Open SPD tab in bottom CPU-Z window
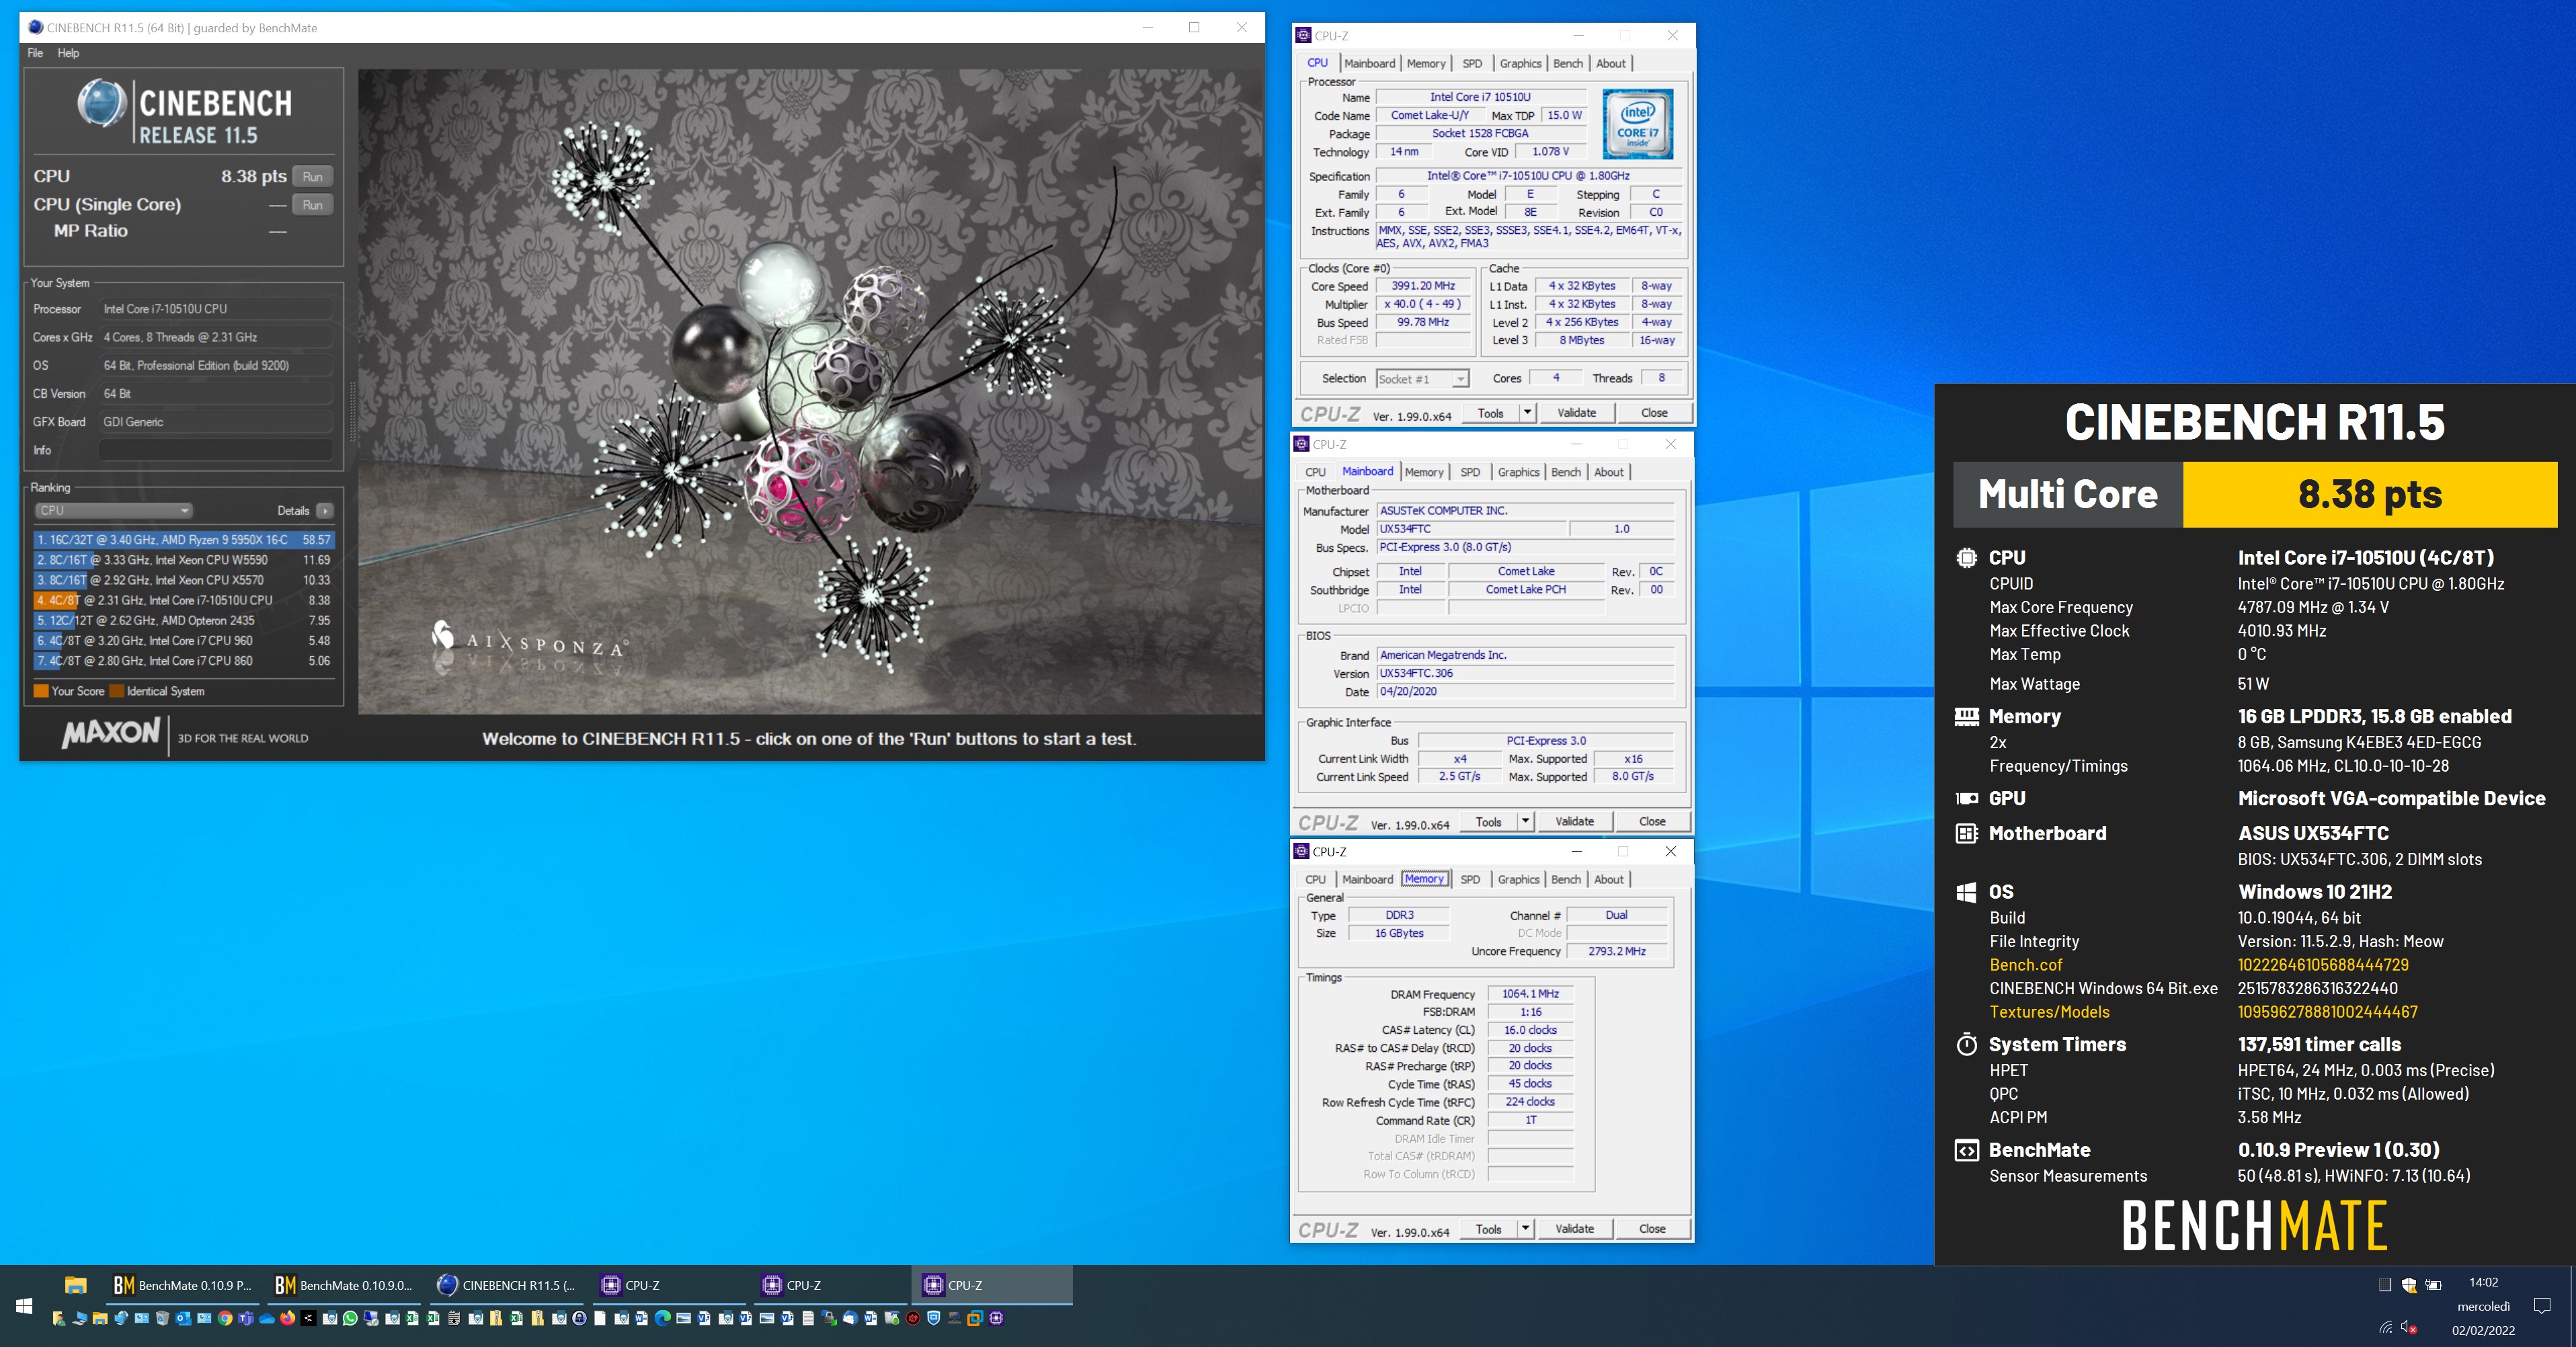Image resolution: width=2576 pixels, height=1347 pixels. (1470, 879)
